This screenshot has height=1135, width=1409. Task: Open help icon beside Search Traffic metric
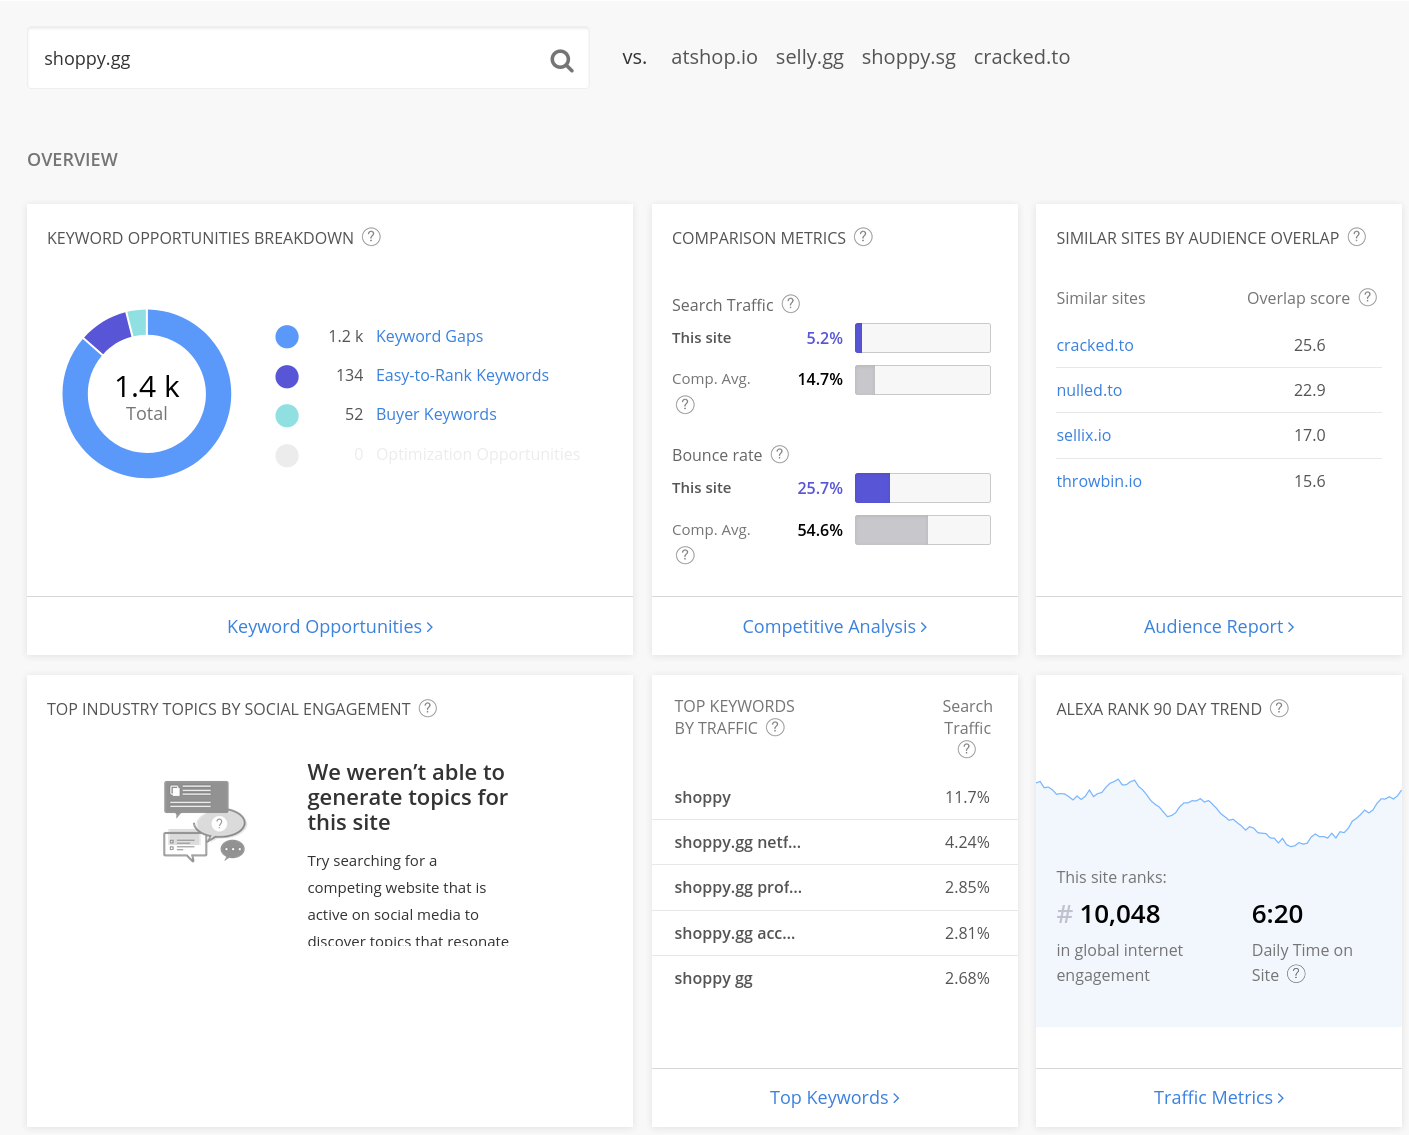(x=790, y=304)
